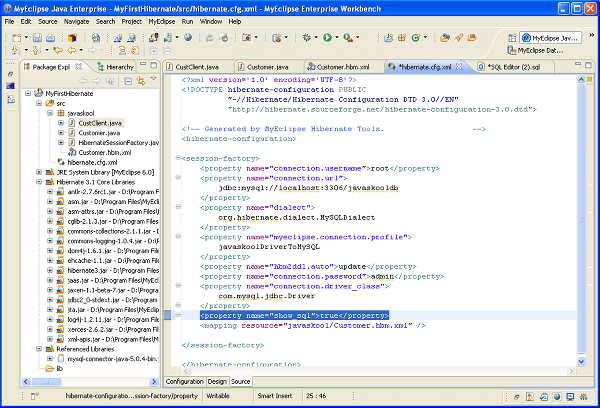Open the Run dropdown arrow
Screen dimensions: 600x408
coord(337,38)
